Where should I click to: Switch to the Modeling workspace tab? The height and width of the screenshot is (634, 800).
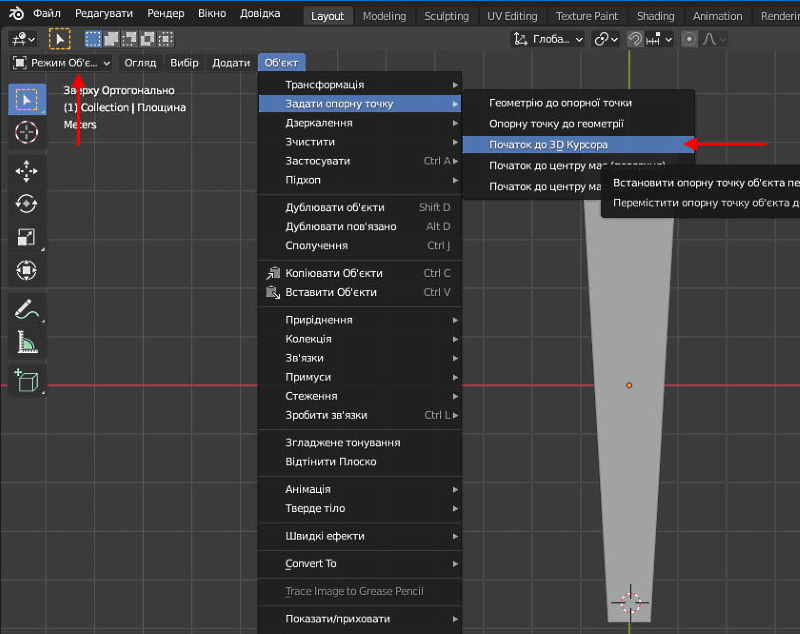(x=384, y=16)
